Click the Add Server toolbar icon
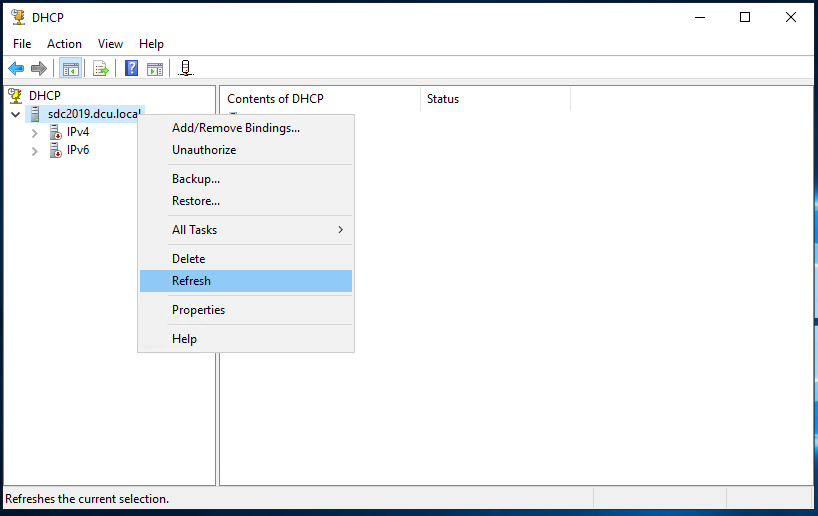 click(x=186, y=68)
